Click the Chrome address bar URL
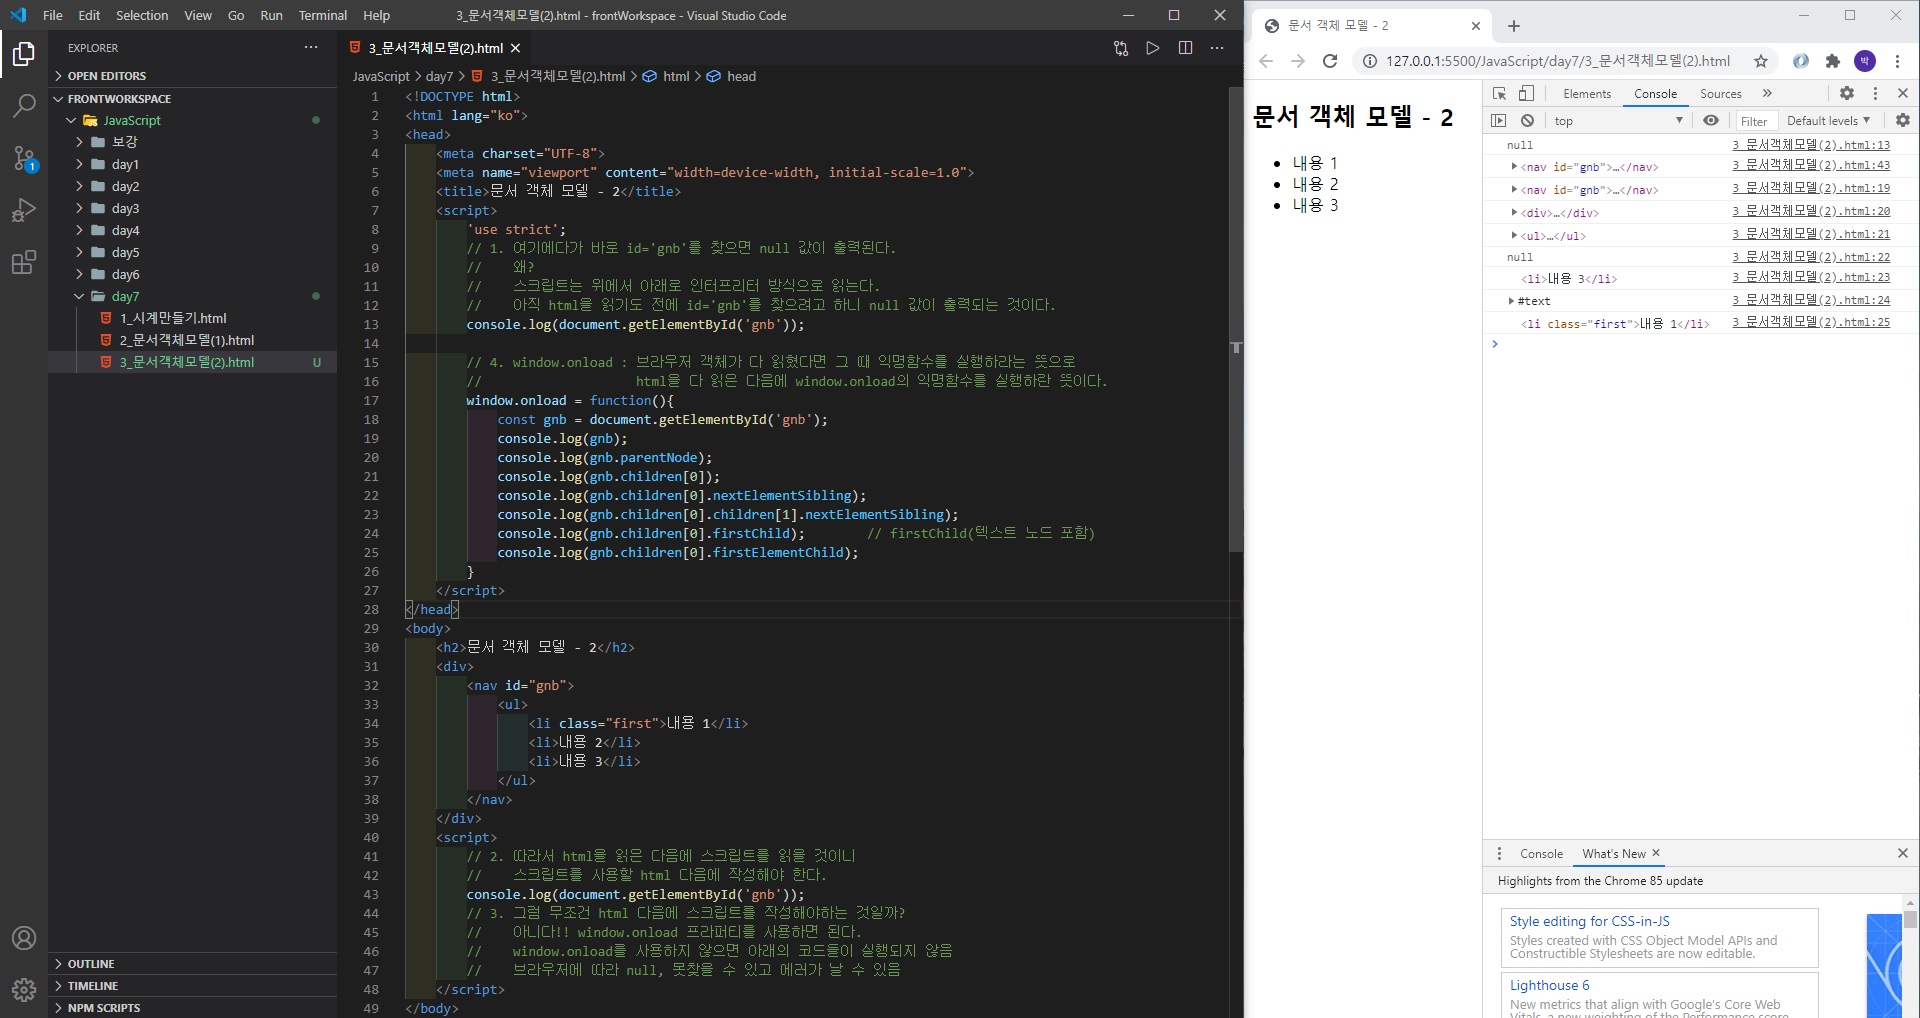This screenshot has height=1018, width=1920. click(1557, 61)
